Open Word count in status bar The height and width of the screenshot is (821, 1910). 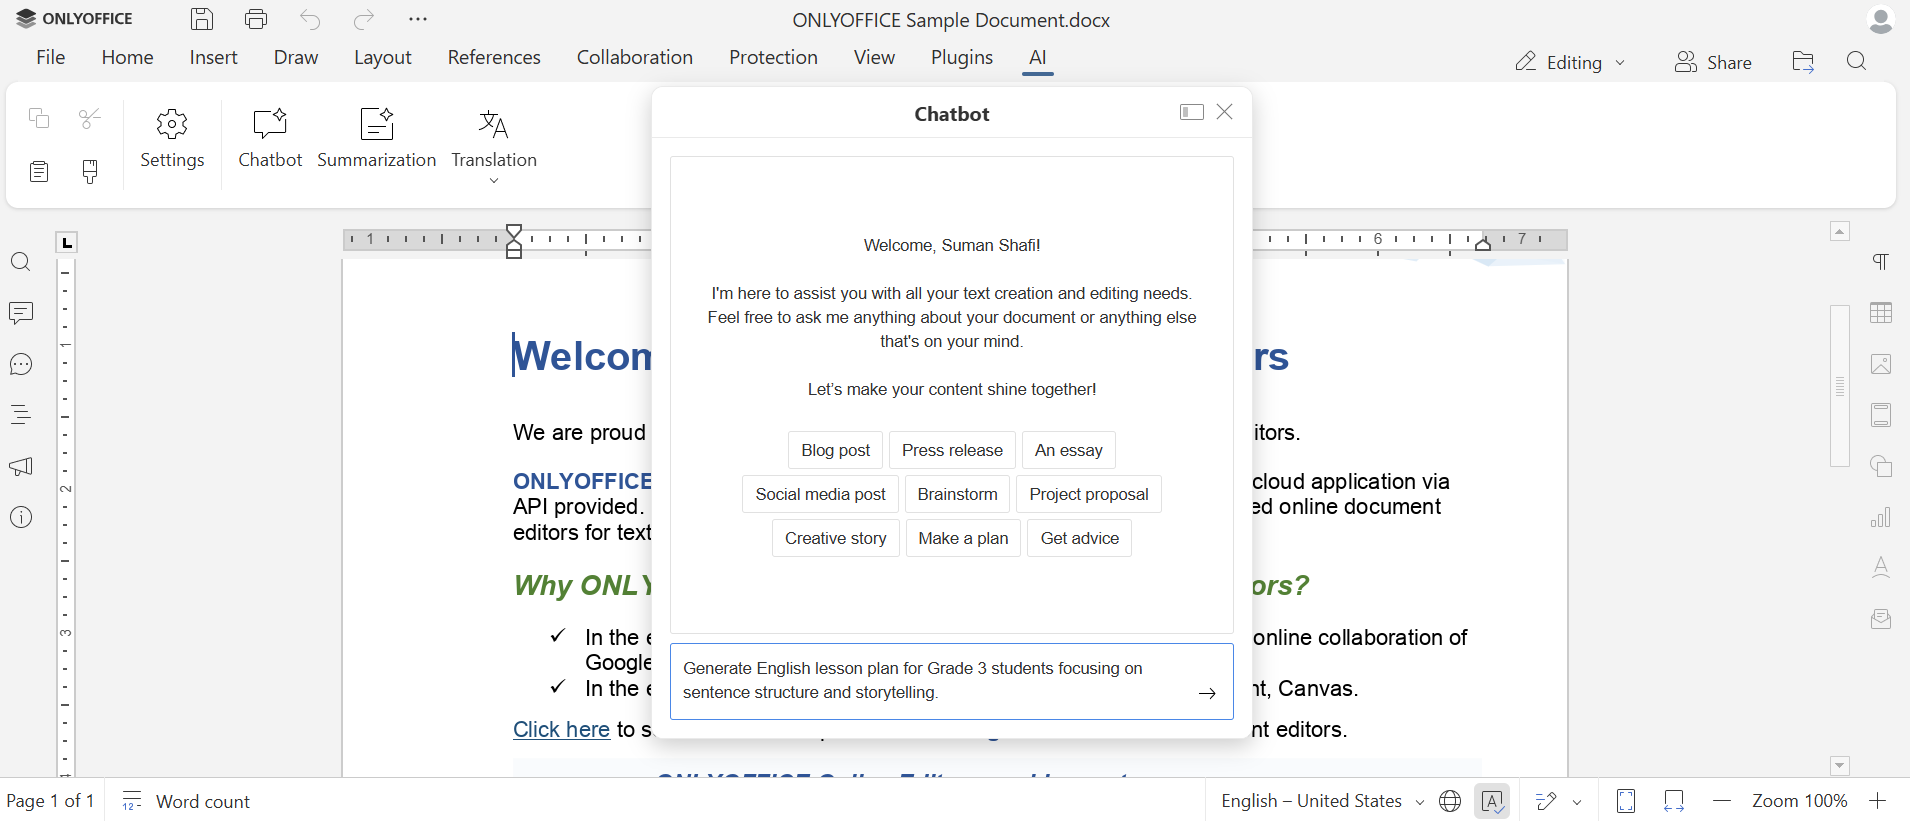tap(187, 801)
